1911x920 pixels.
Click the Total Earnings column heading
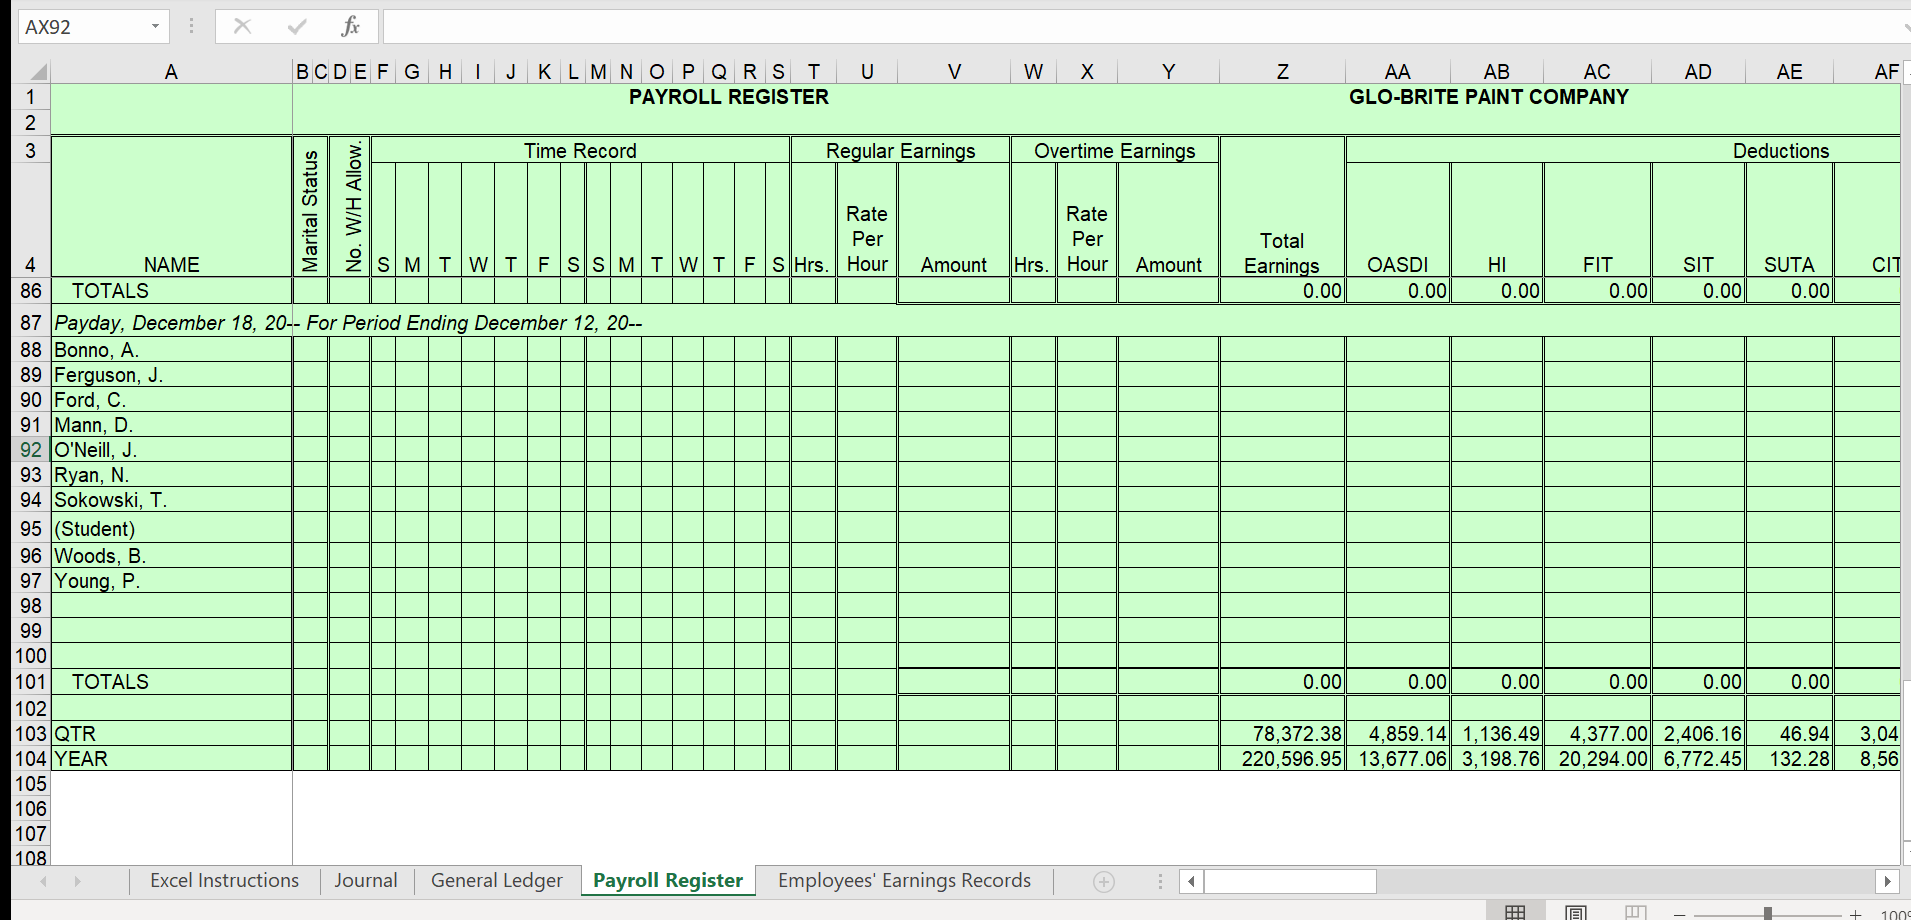tap(1282, 253)
